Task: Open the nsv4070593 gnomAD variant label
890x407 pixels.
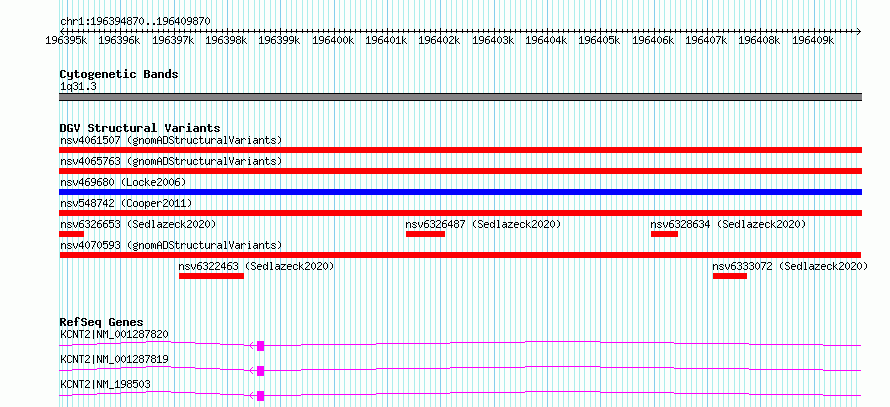Action: (171, 245)
